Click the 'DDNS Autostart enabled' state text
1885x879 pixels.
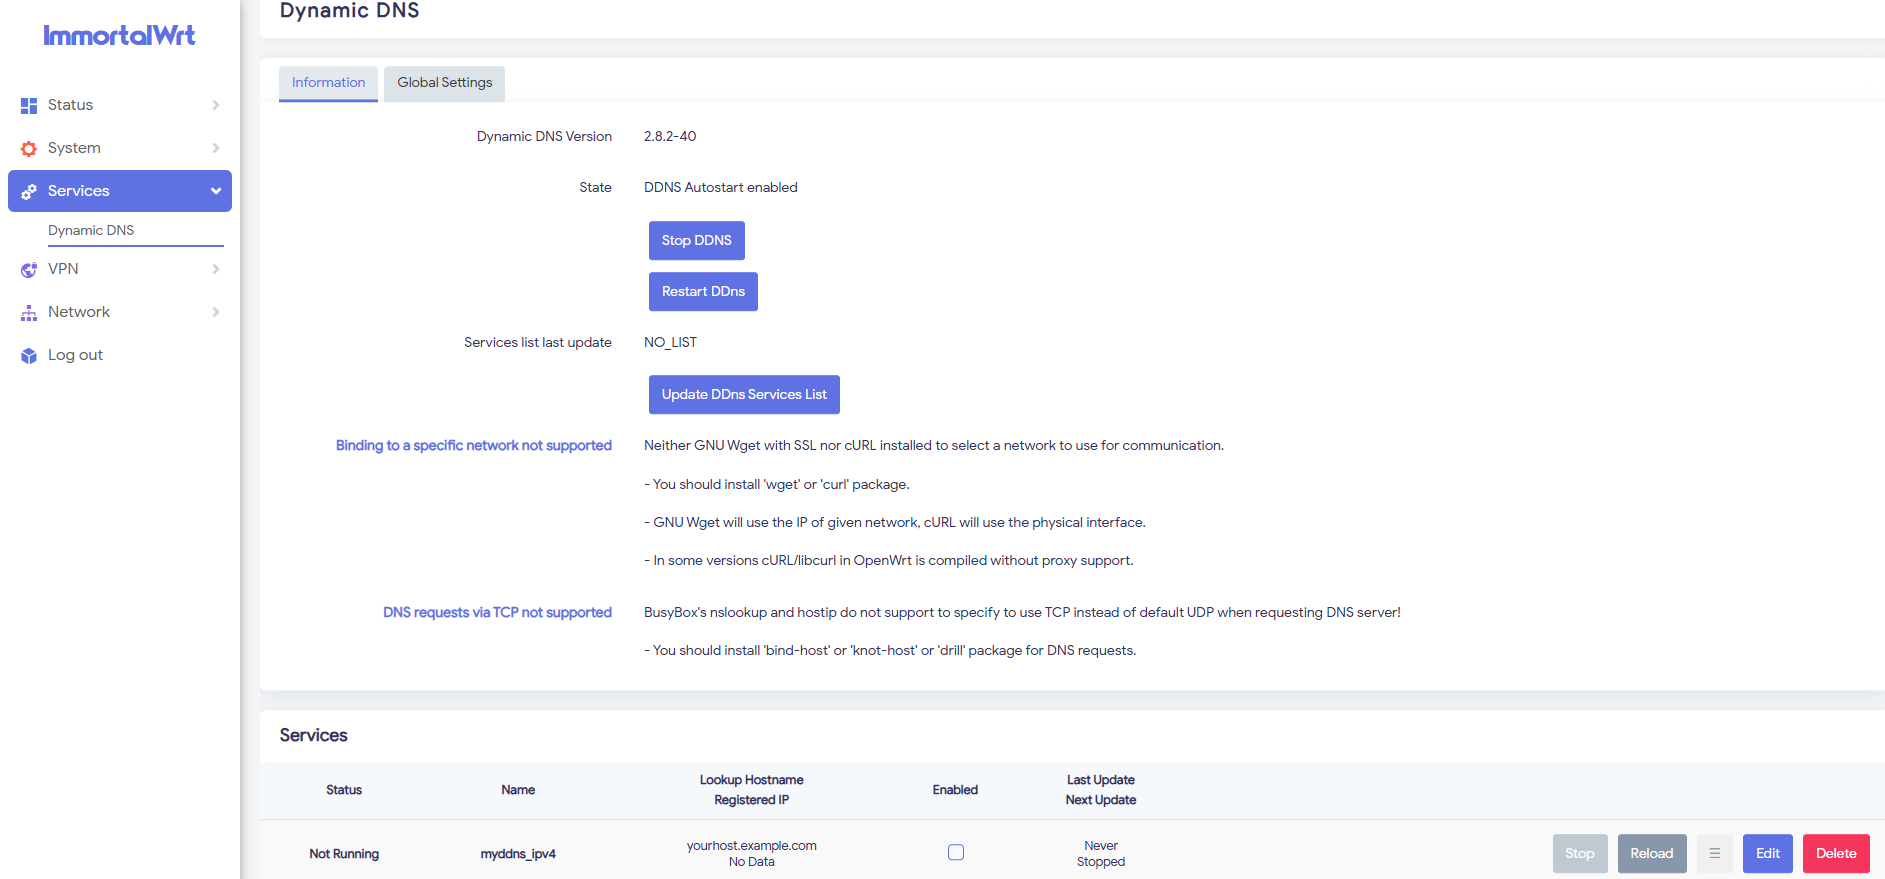coord(721,187)
